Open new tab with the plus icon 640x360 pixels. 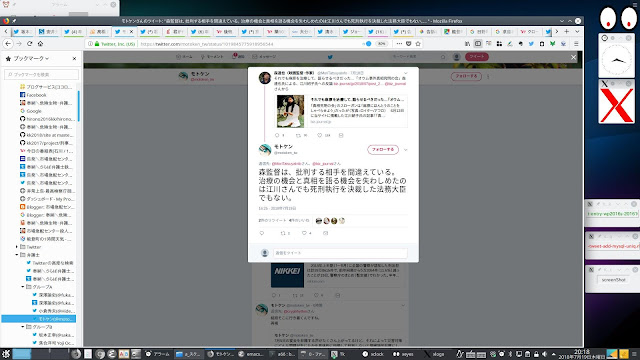[x=567, y=31]
